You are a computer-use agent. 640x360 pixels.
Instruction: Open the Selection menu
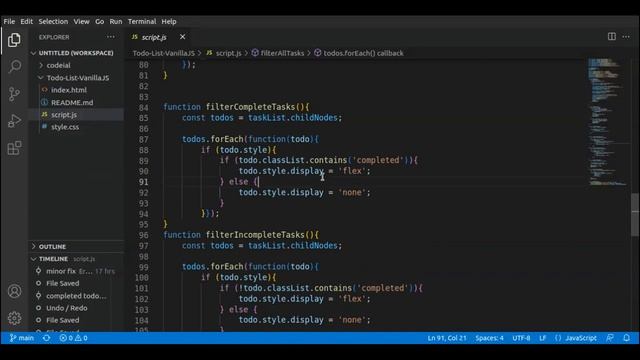click(53, 22)
